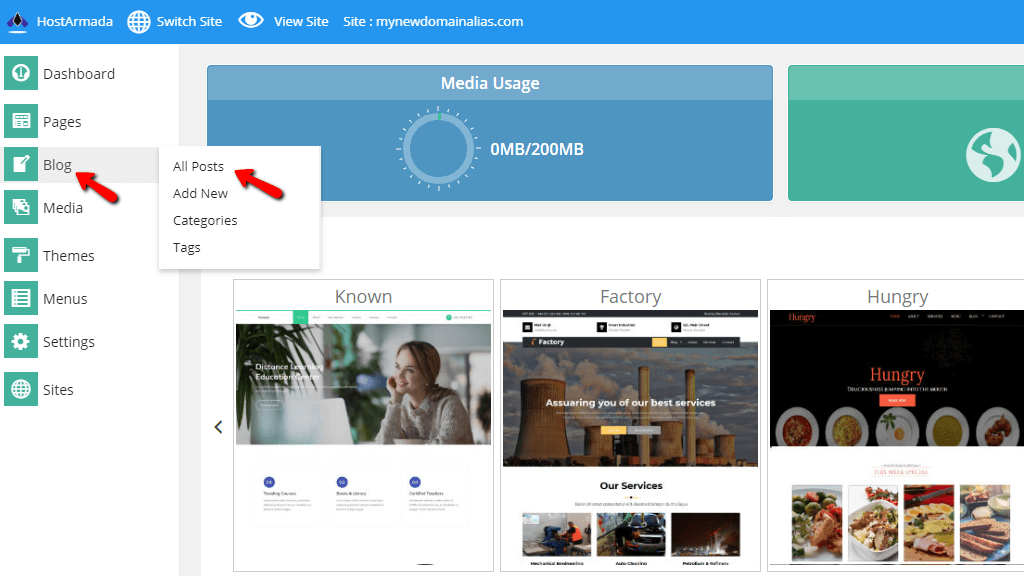Open the Settings menu label
This screenshot has width=1024, height=576.
[69, 342]
